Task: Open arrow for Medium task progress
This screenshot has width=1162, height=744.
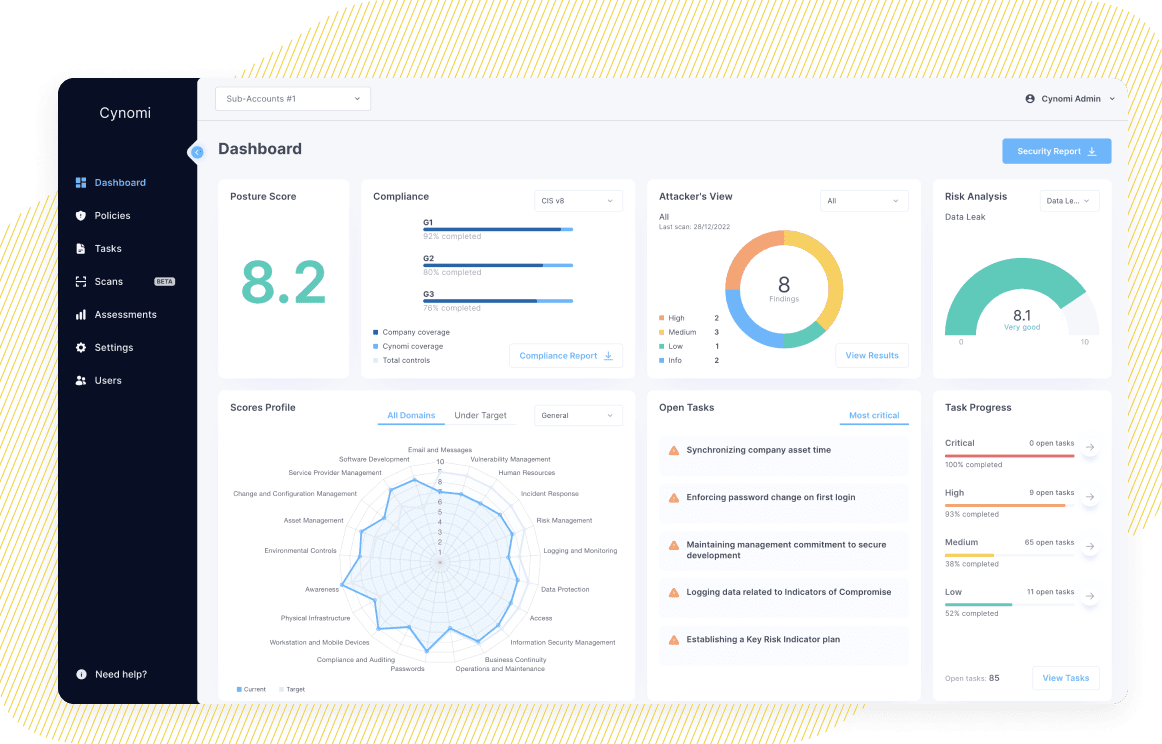Action: (x=1090, y=547)
